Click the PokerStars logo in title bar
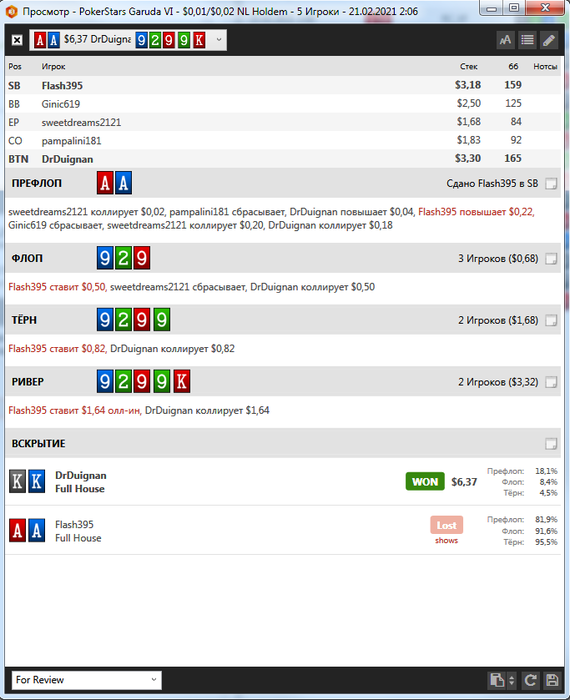This screenshot has height=700, width=570. 12,11
